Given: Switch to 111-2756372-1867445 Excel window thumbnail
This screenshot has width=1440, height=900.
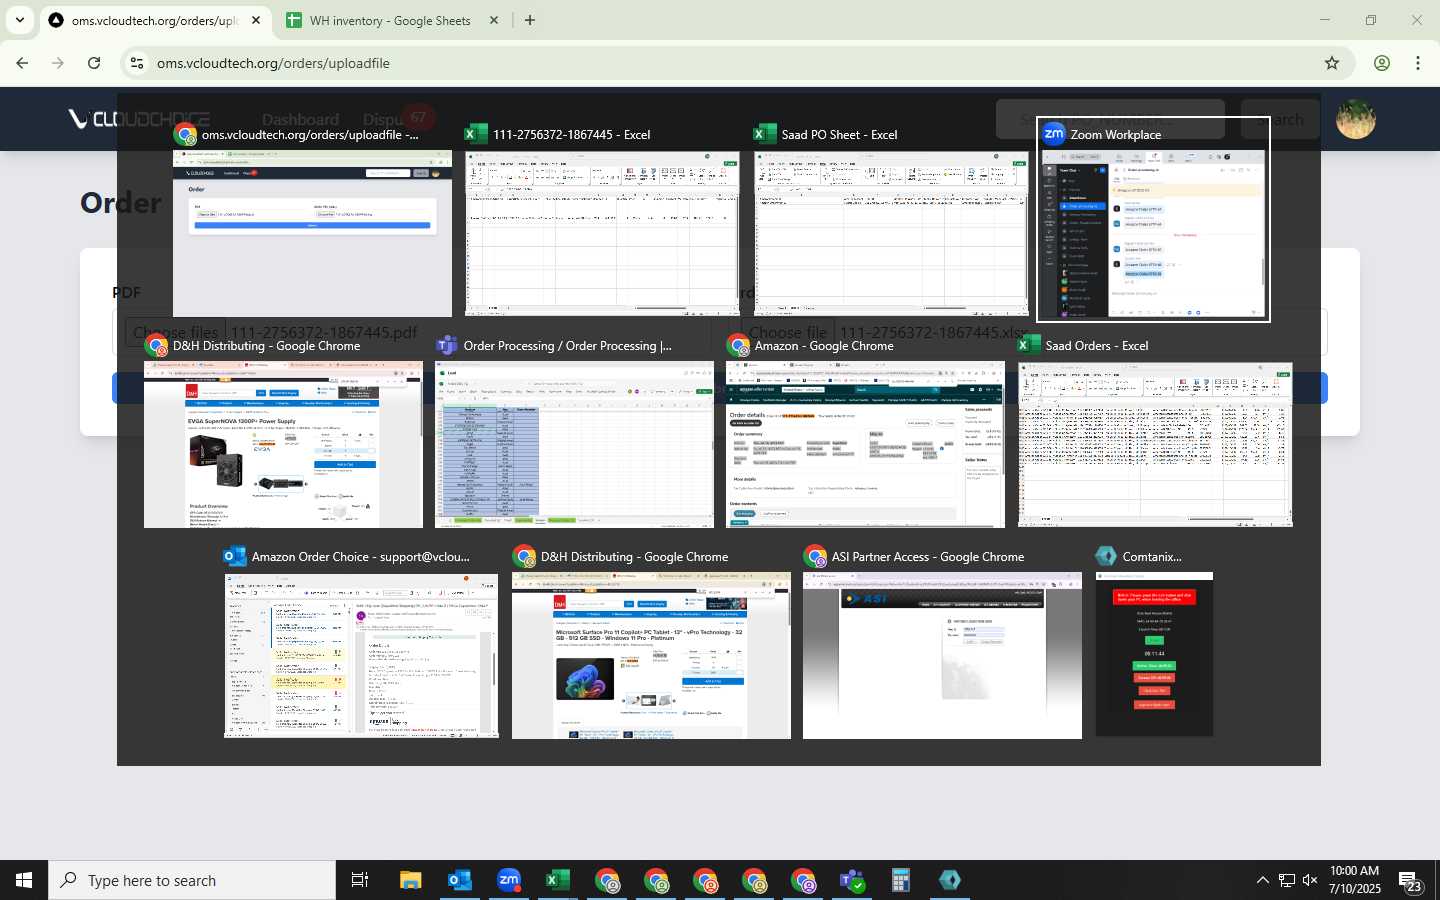Looking at the screenshot, I should pos(602,234).
